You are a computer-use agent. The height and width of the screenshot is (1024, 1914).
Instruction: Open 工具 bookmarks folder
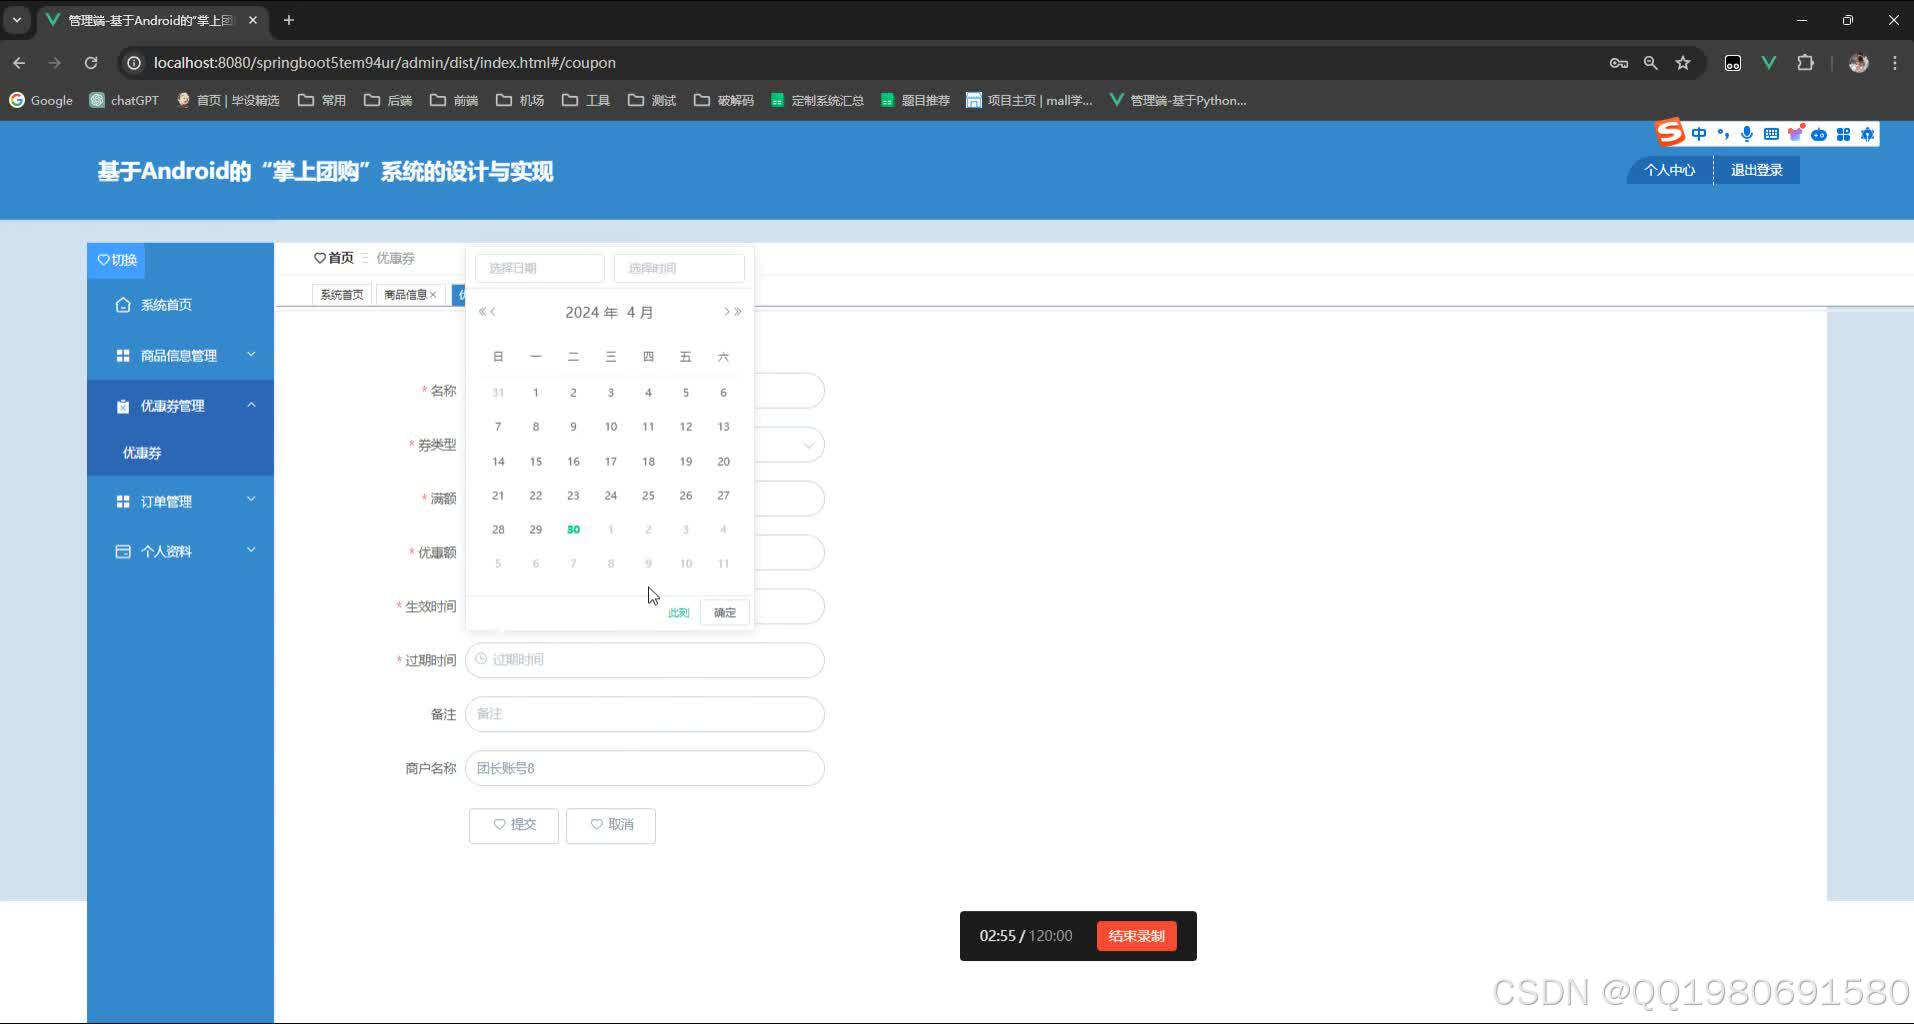point(586,100)
